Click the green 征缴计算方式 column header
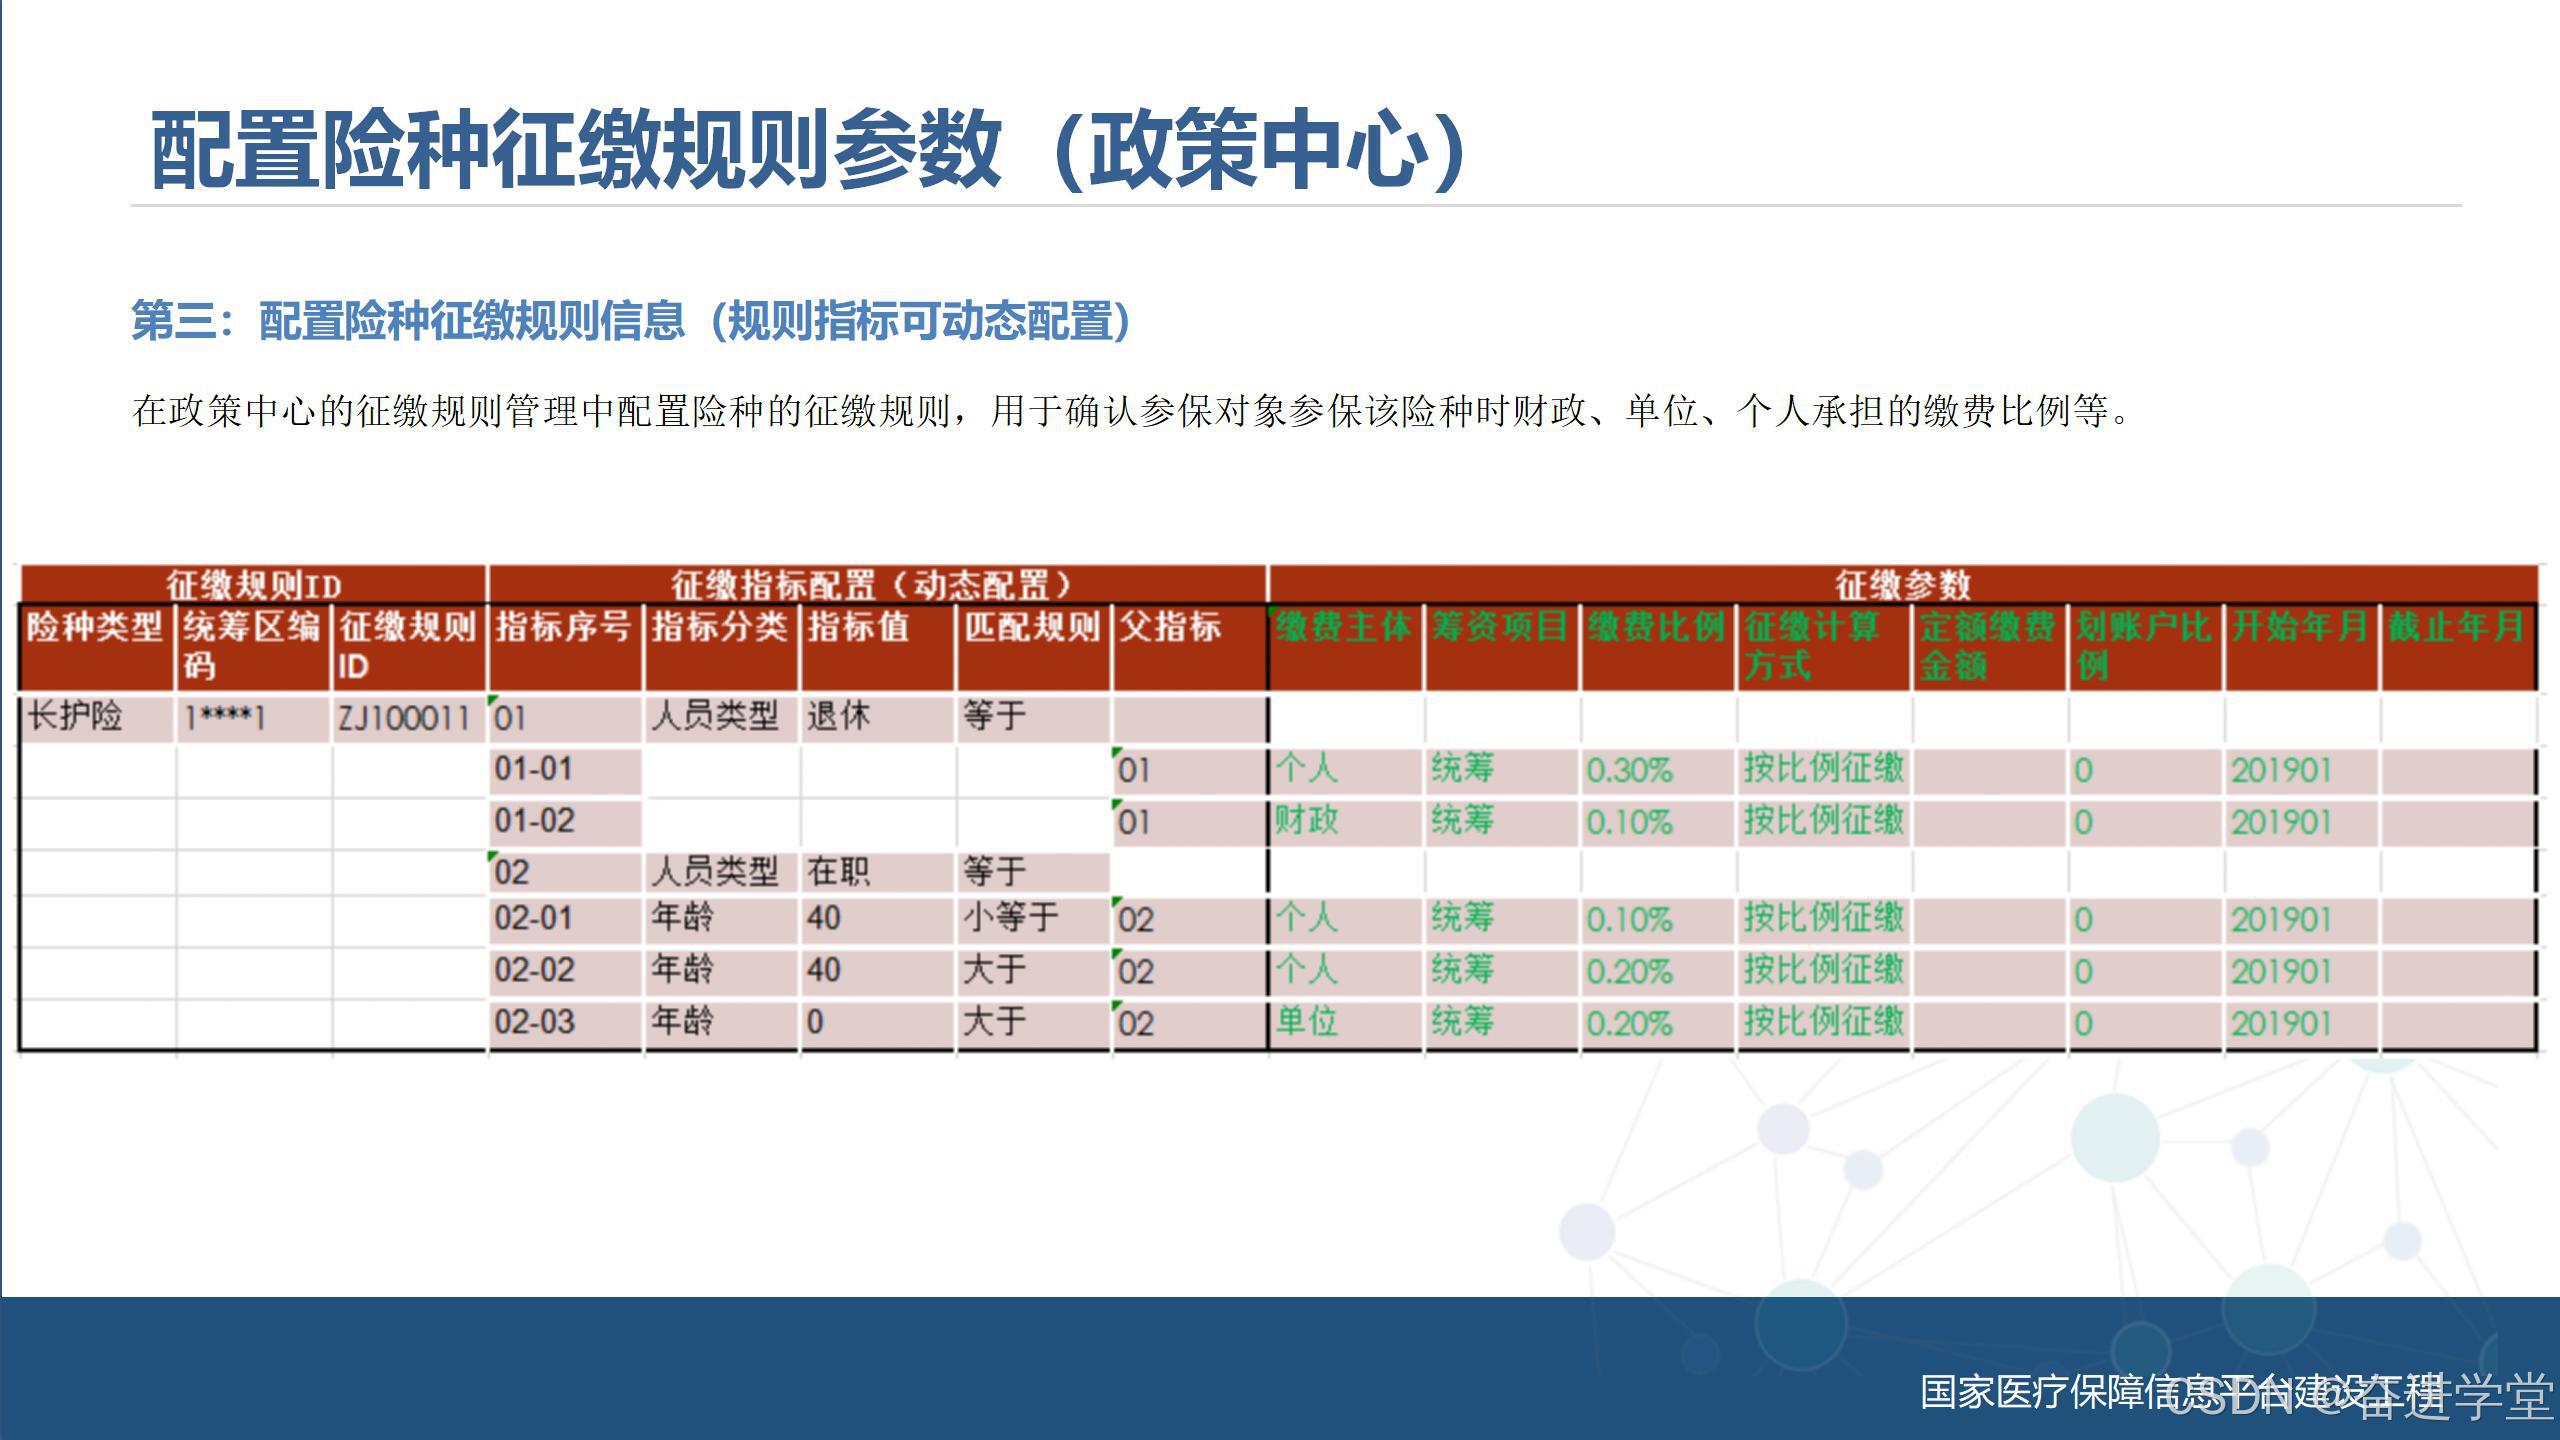This screenshot has width=2560, height=1440. tap(1812, 645)
